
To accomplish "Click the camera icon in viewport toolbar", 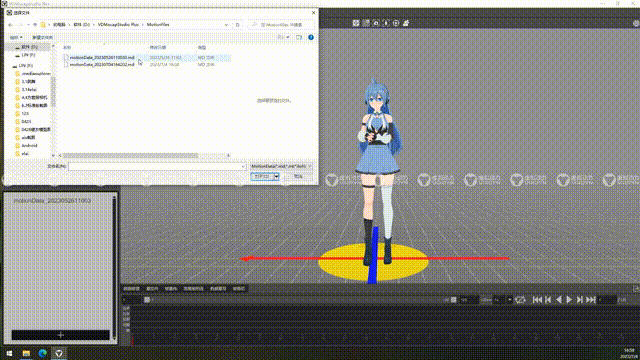I will [376, 23].
